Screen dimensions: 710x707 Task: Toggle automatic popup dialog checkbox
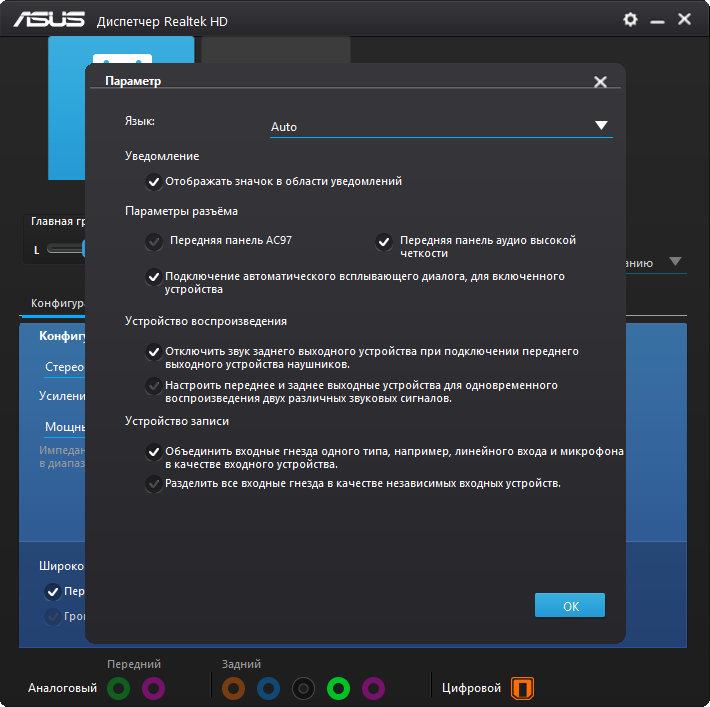tap(154, 276)
